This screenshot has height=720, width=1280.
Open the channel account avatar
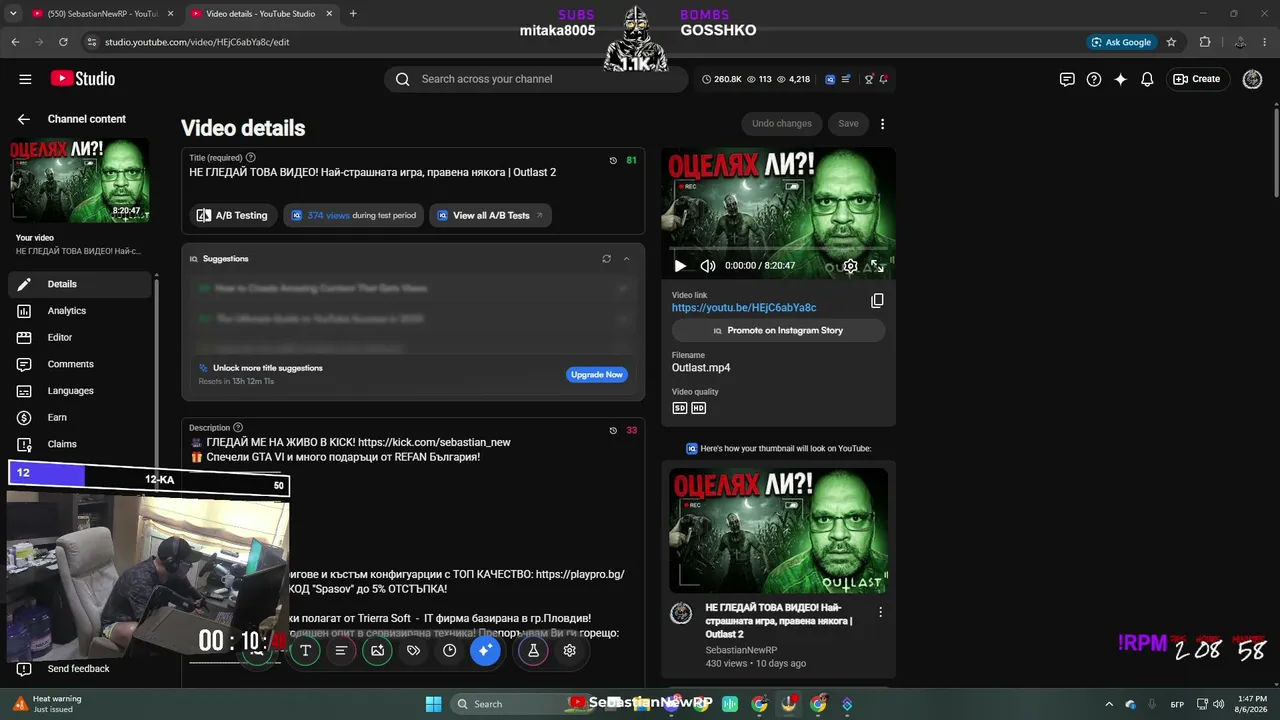(x=1252, y=79)
